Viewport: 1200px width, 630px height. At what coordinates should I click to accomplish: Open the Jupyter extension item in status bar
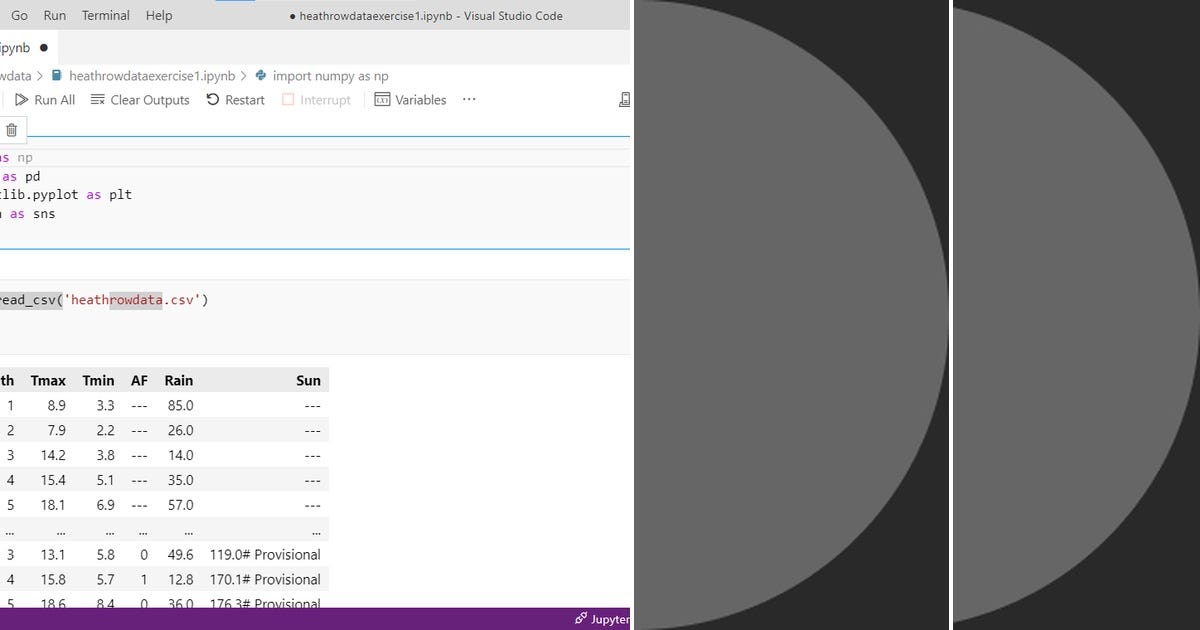click(x=604, y=619)
